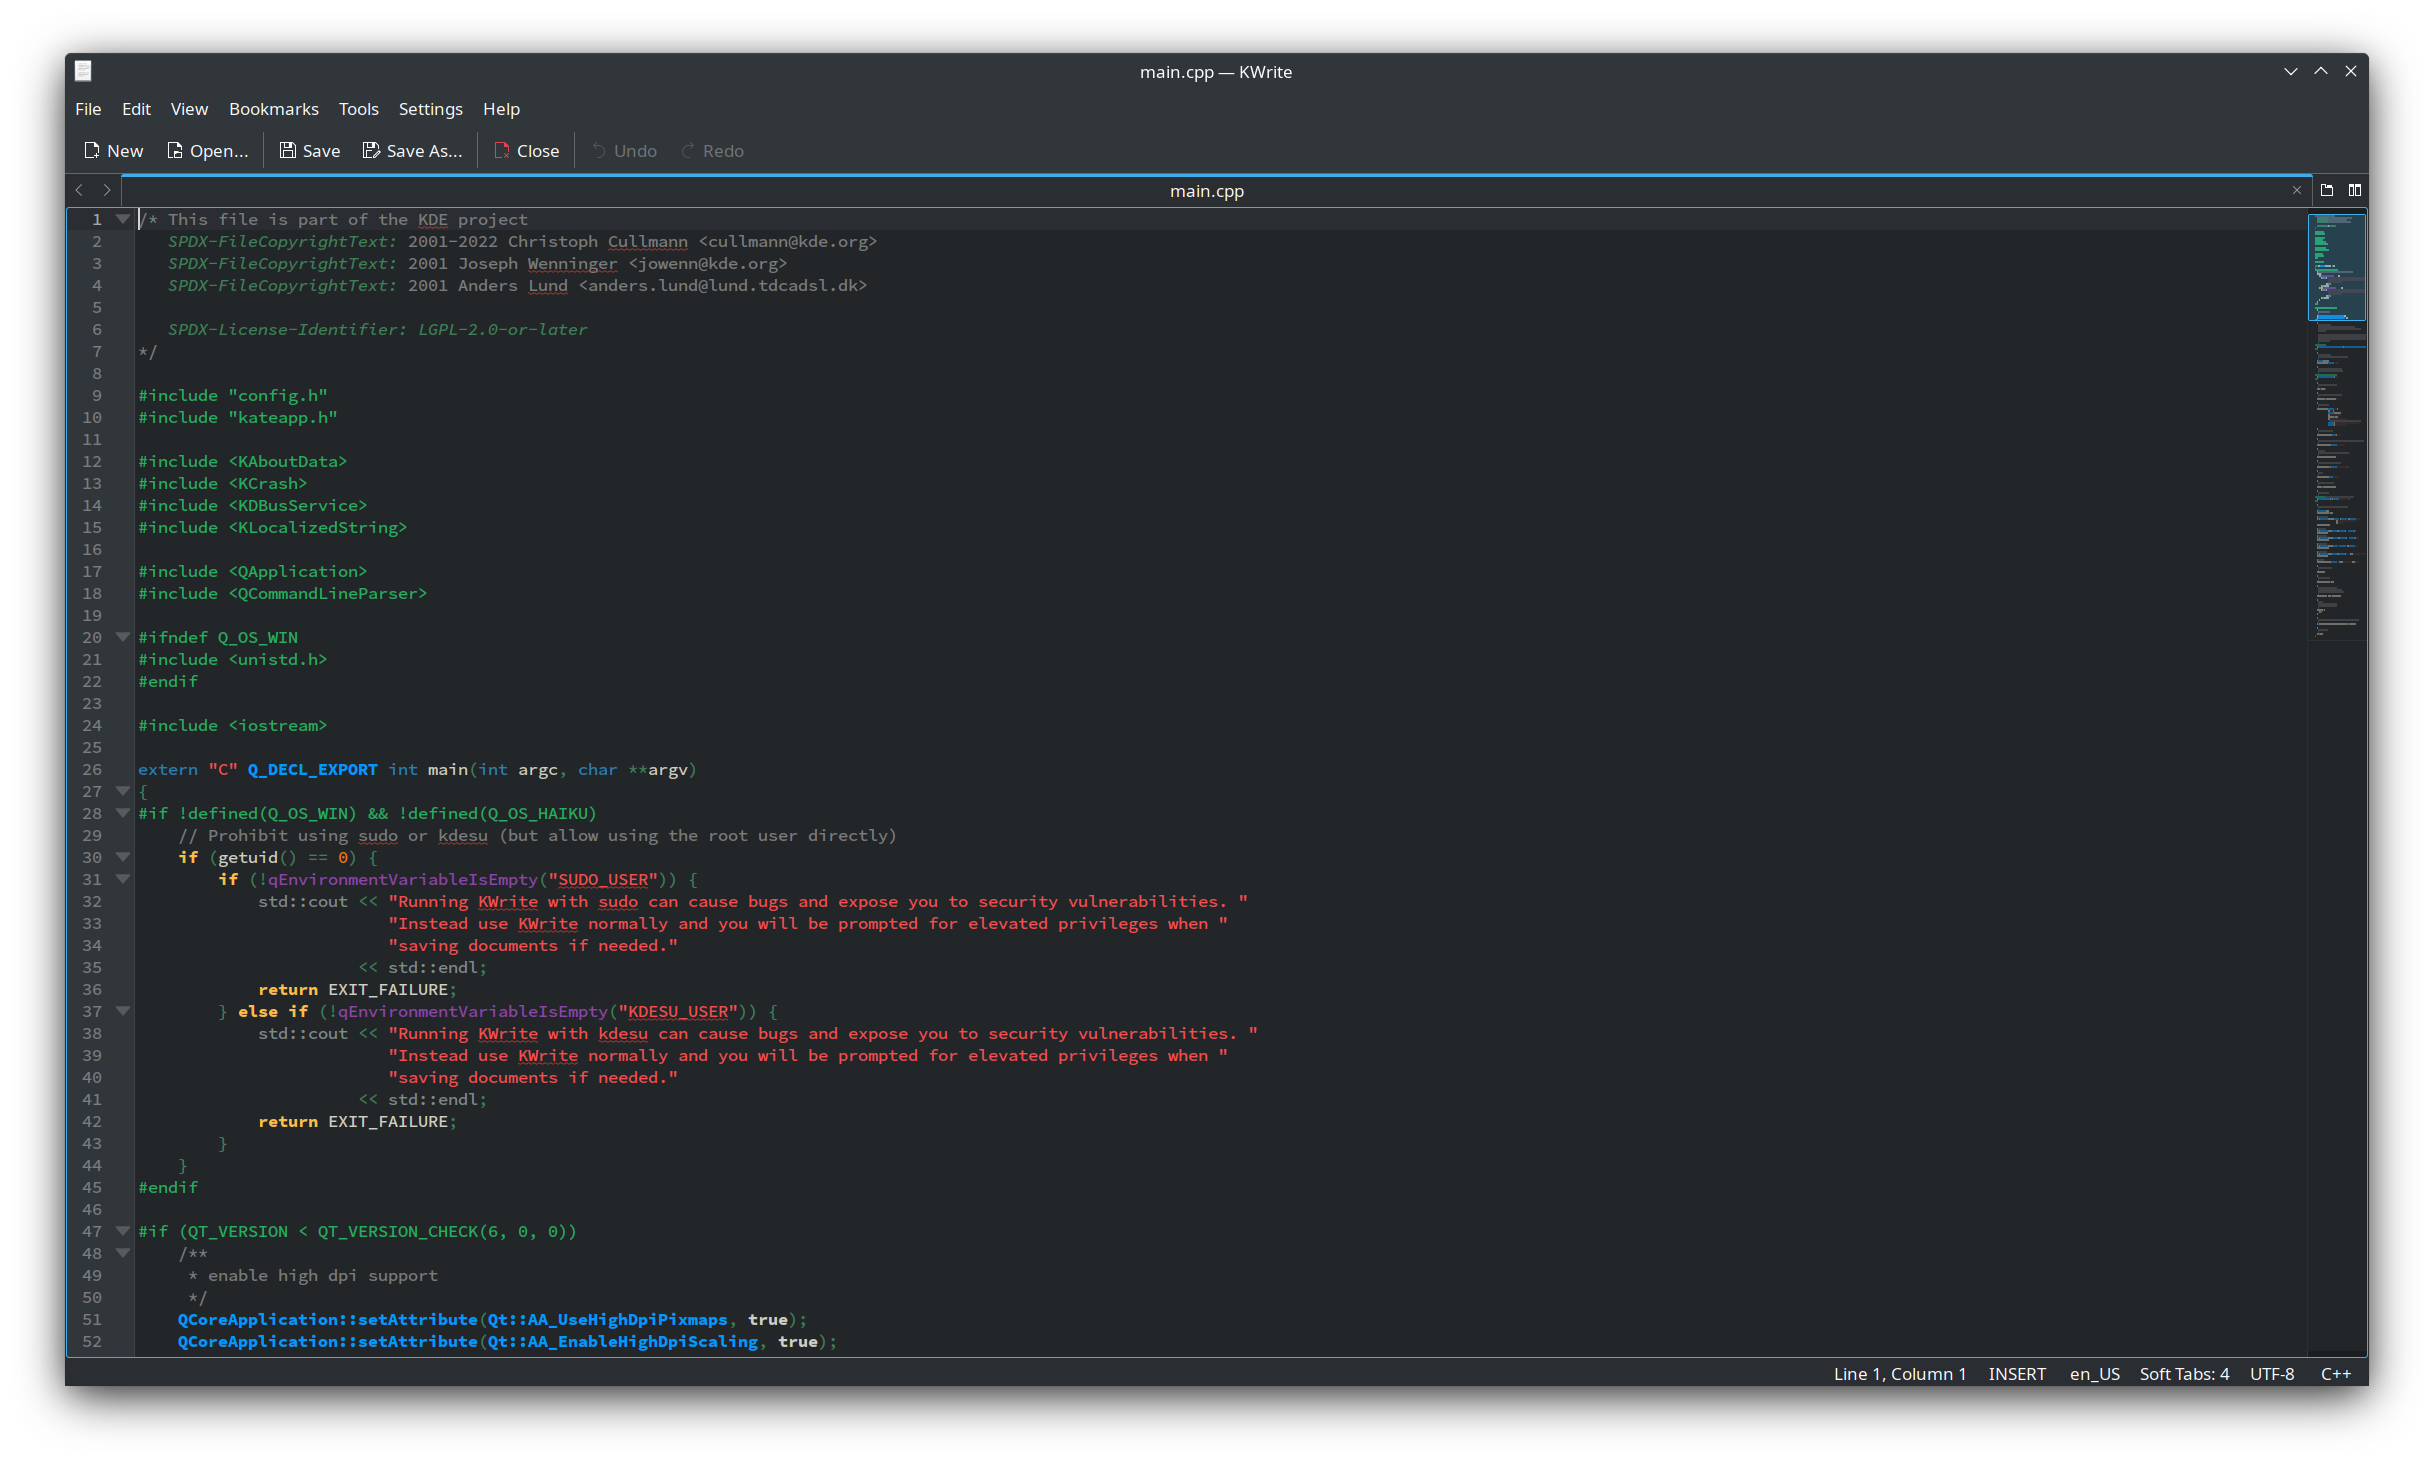Click on QT_VERSION_CHECK text
The height and width of the screenshot is (1463, 2434).
pyautogui.click(x=398, y=1231)
